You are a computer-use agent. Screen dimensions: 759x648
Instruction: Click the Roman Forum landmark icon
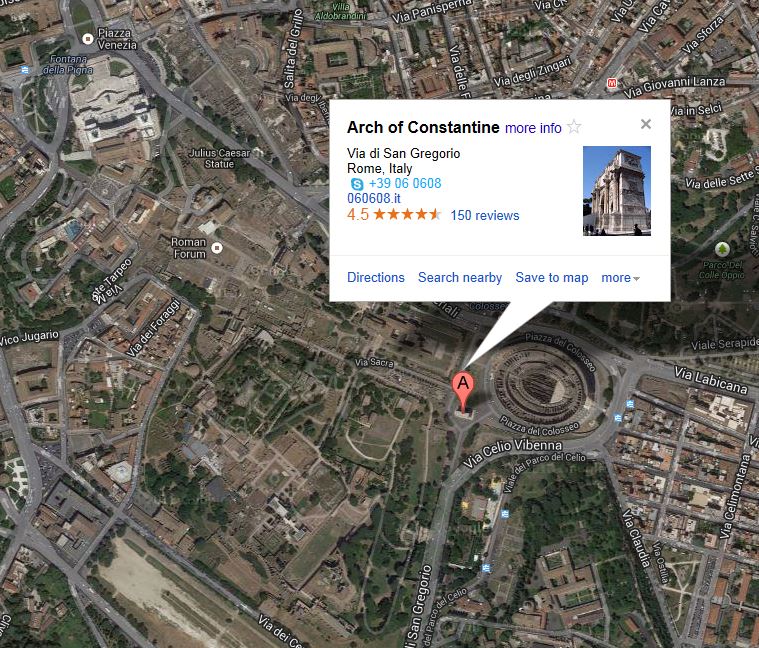coord(217,248)
